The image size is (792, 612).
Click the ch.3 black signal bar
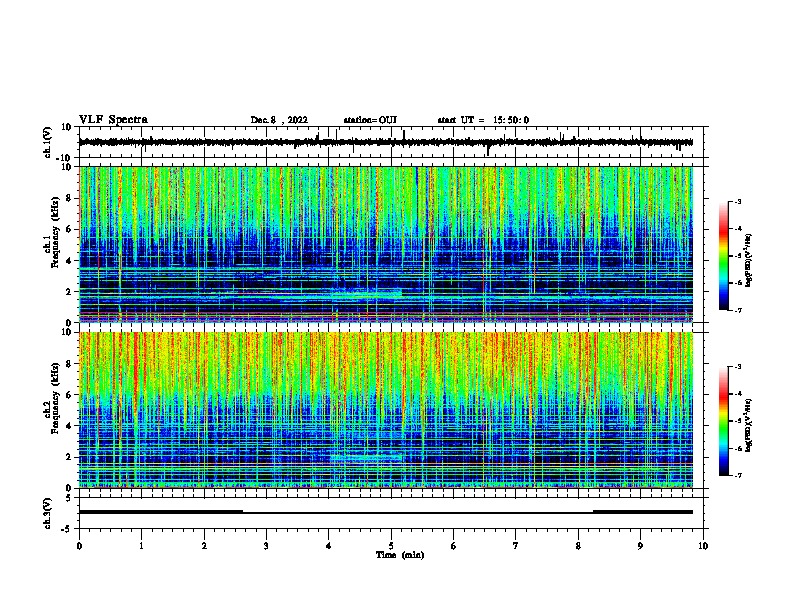click(x=386, y=512)
